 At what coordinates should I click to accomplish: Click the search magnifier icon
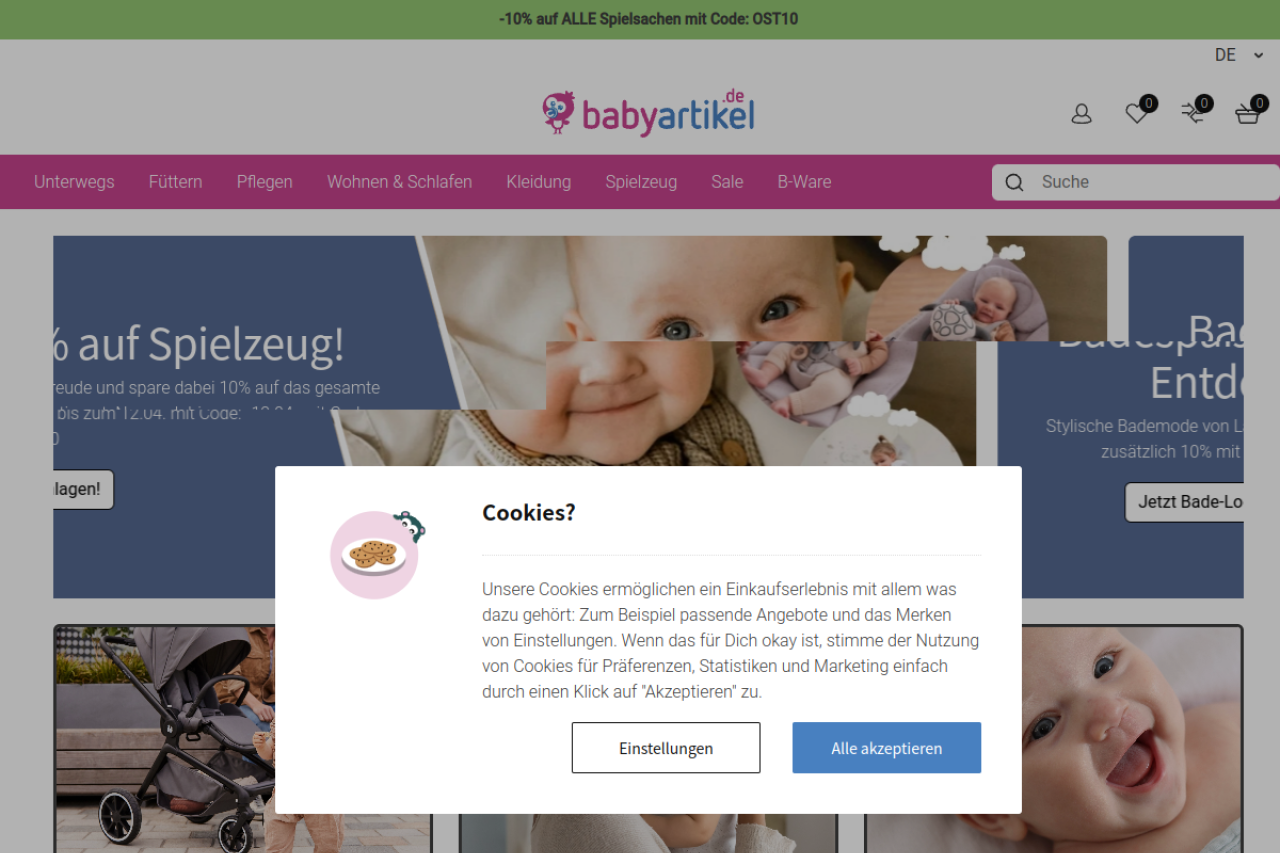(1014, 182)
